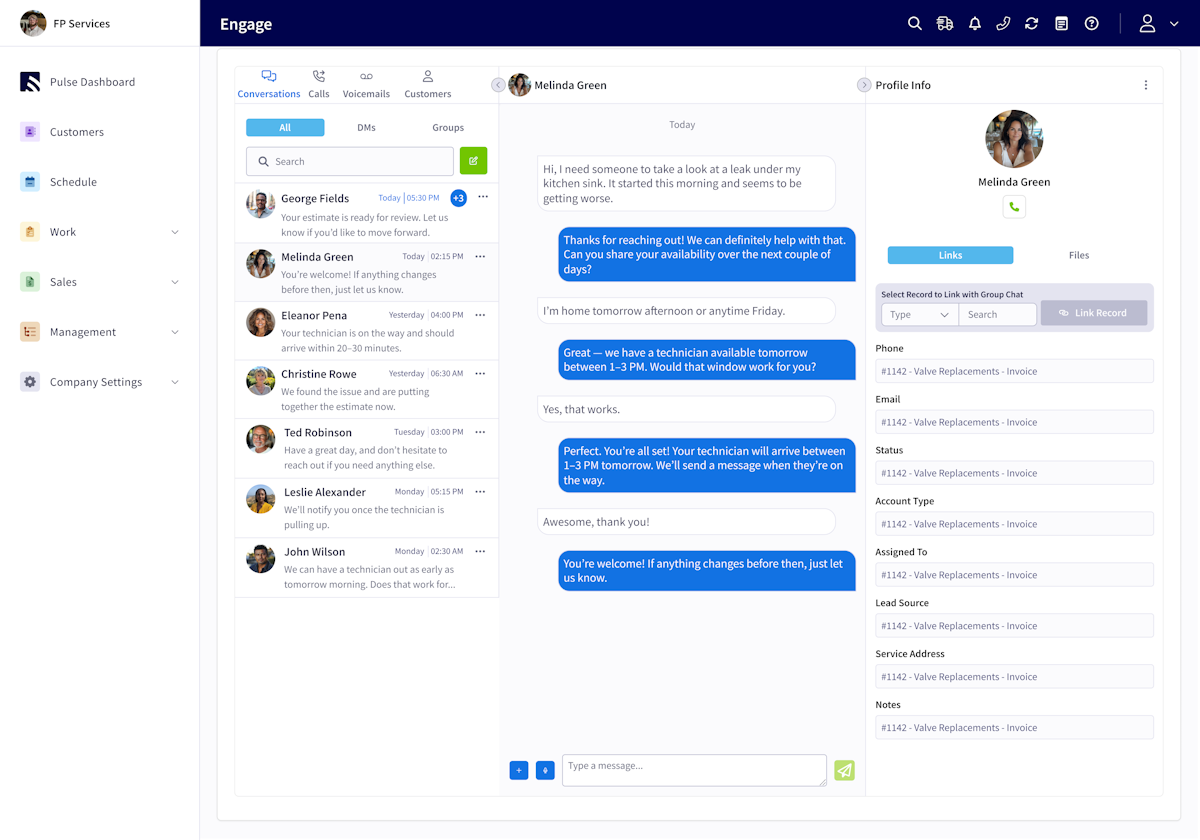Open the notifications bell
Viewport: 1200px width, 840px height.
tap(975, 24)
